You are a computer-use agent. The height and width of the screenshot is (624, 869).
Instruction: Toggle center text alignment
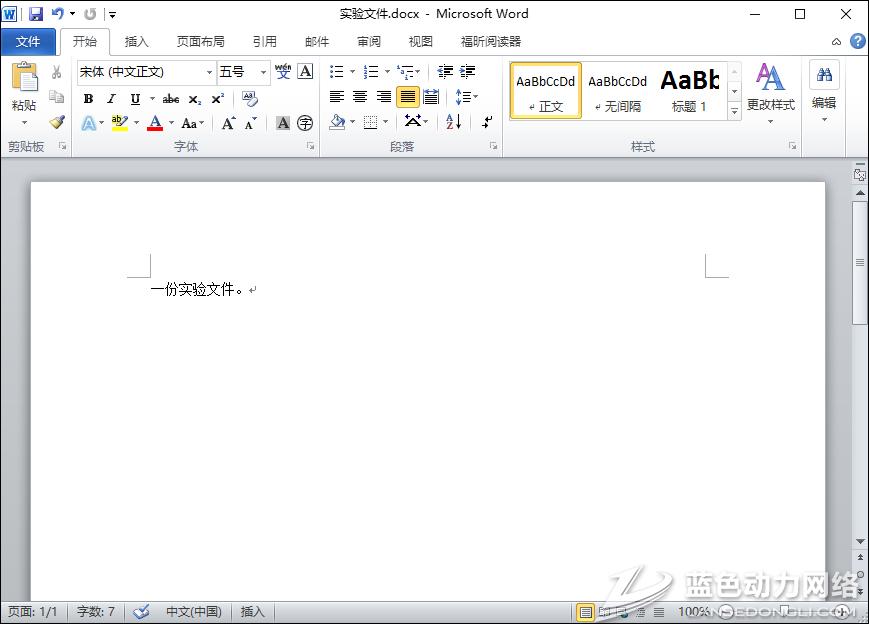point(359,97)
